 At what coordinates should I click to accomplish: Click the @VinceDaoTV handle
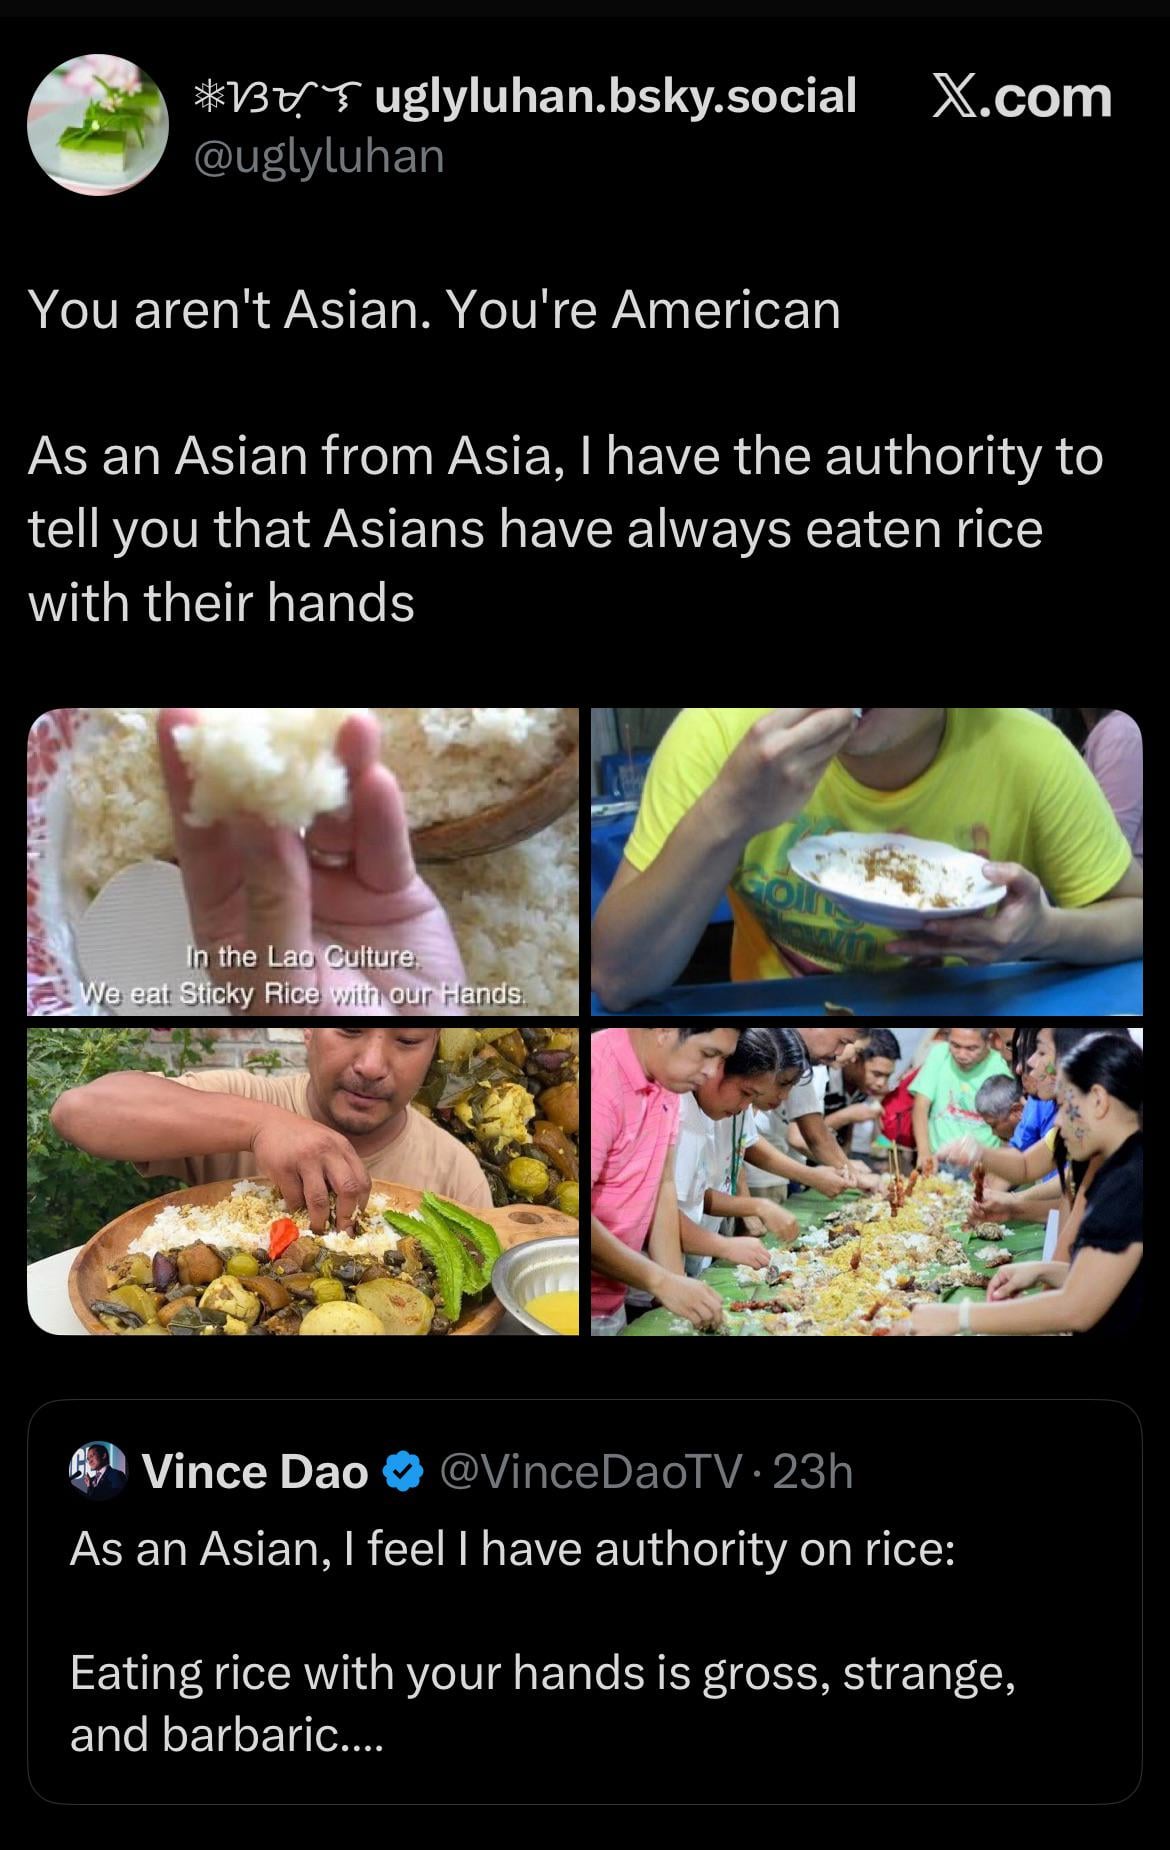tap(592, 1472)
